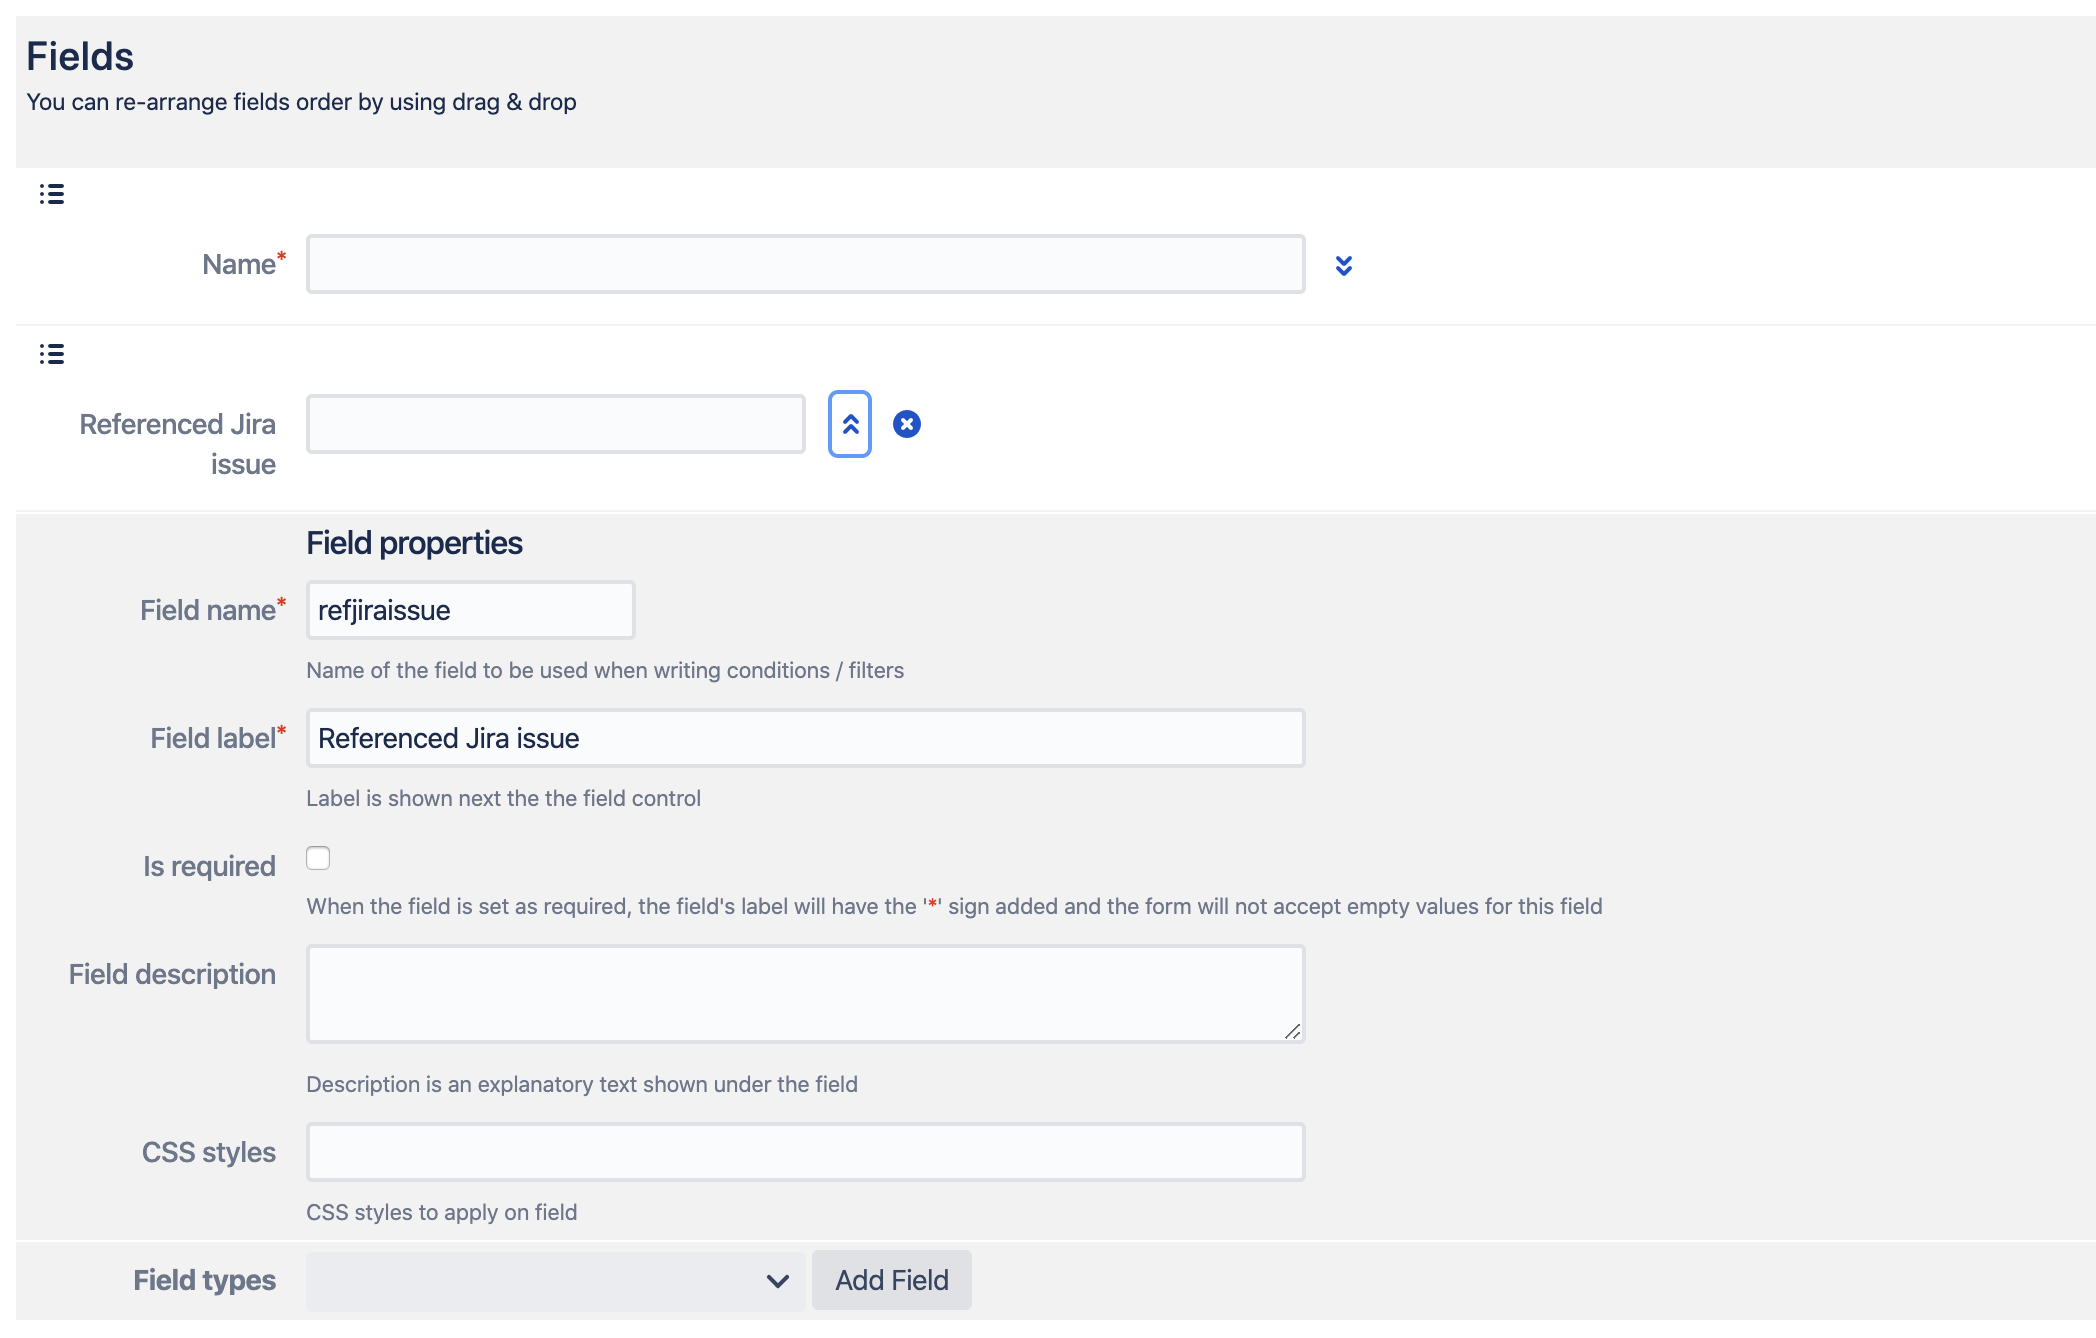Click the Fields page heading
This screenshot has height=1338, width=2096.
click(x=80, y=57)
